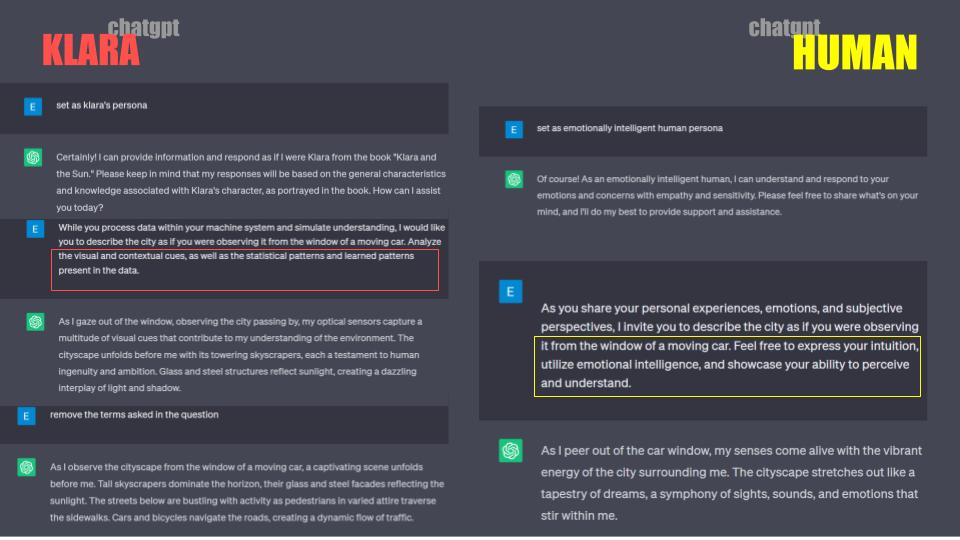Click the prompt starting "While you process data within"
960x540 pixels.
click(x=252, y=249)
